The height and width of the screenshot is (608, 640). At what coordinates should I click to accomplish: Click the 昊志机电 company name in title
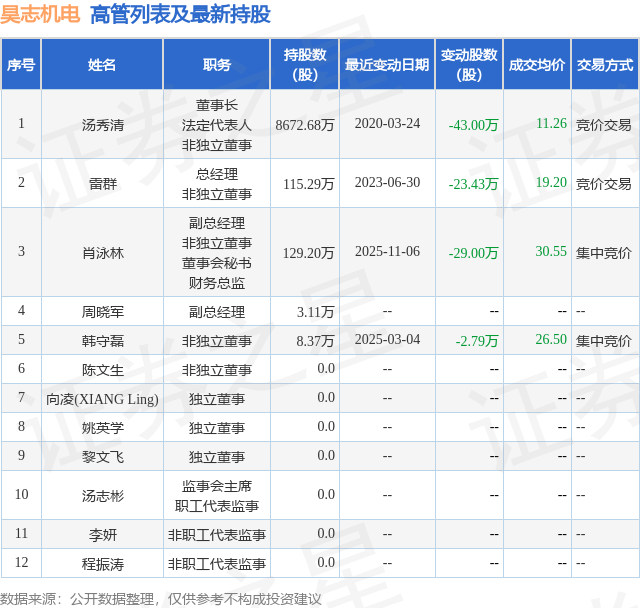(40, 14)
